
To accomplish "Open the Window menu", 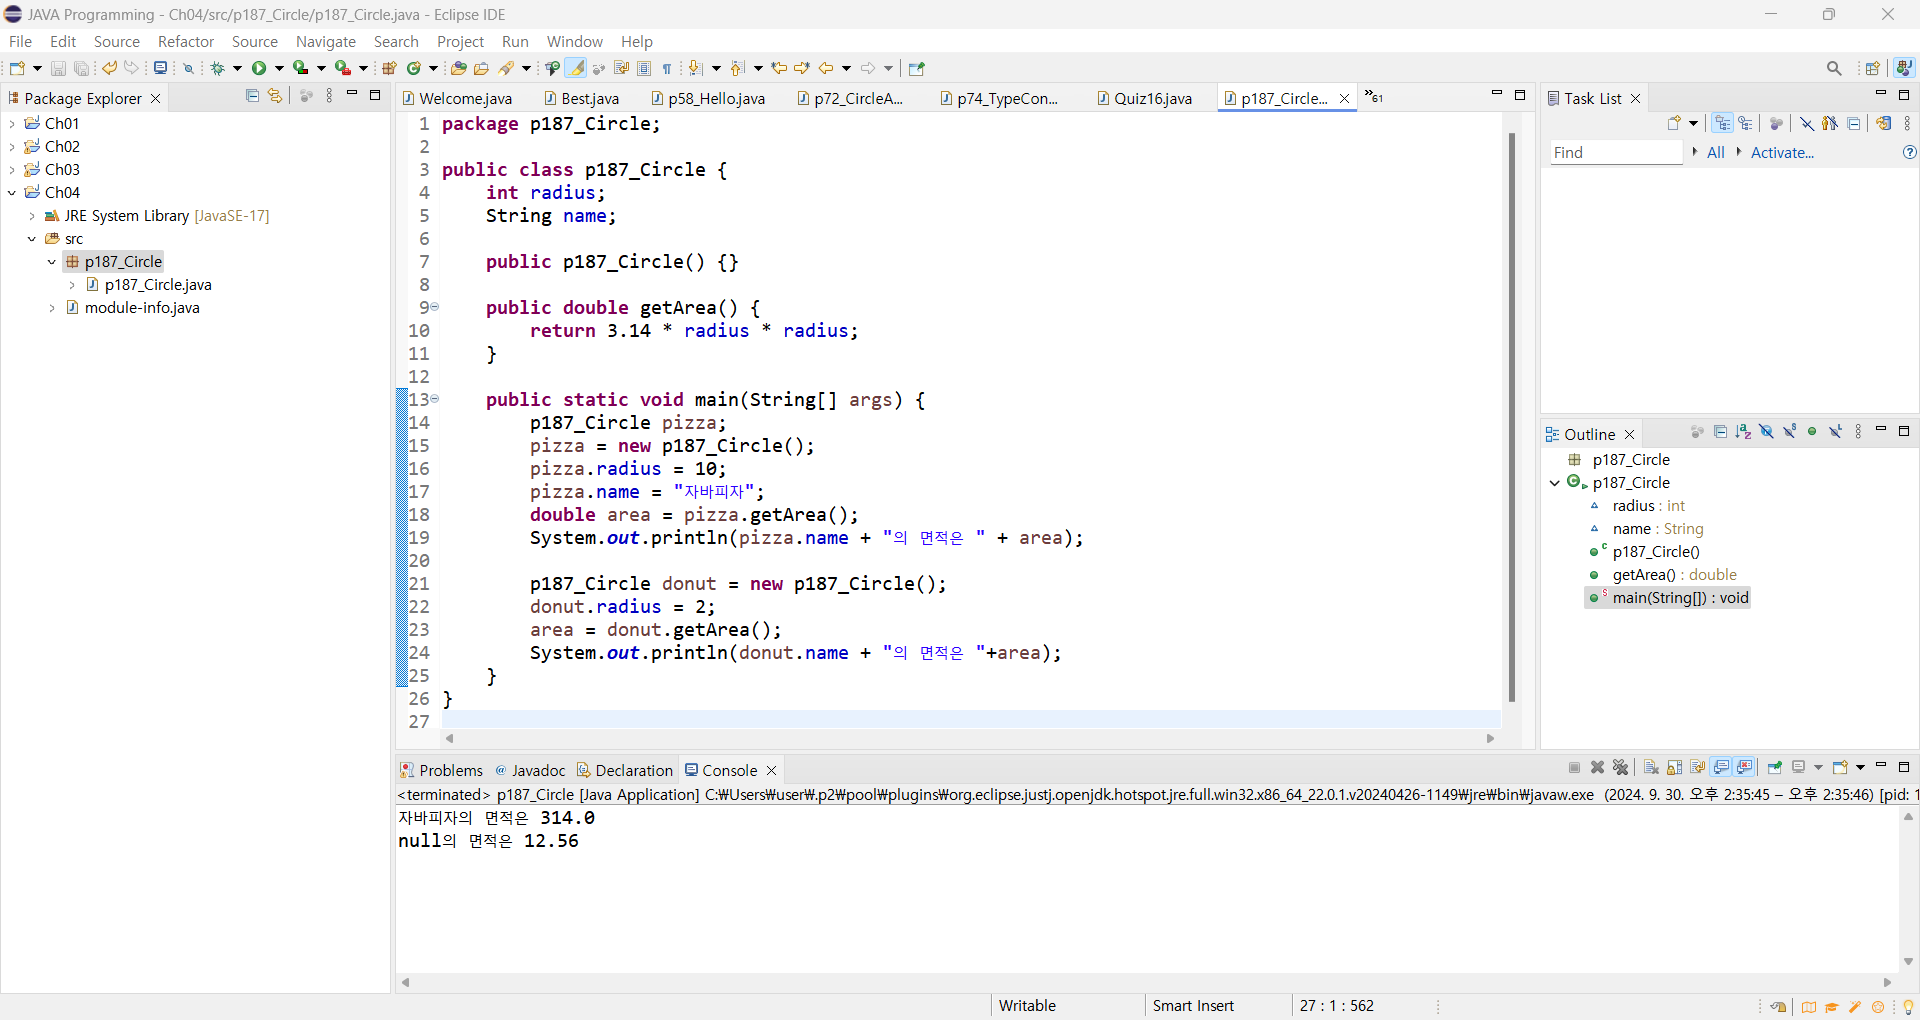I will click(x=575, y=41).
